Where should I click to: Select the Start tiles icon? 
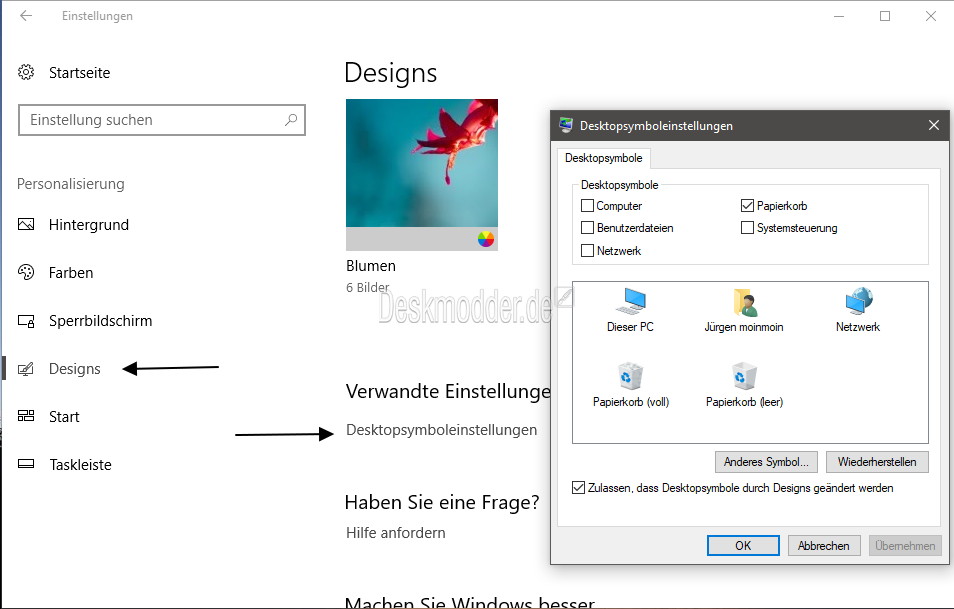pyautogui.click(x=26, y=416)
